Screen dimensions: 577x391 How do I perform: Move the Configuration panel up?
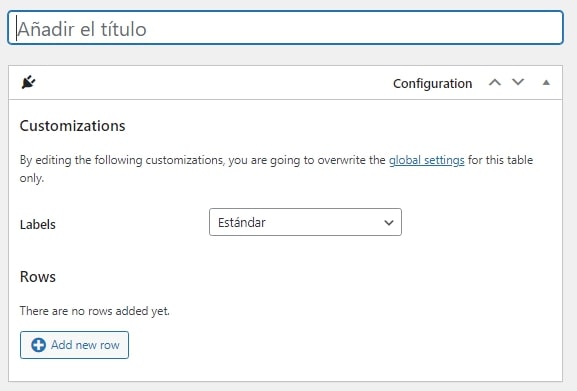pos(495,82)
